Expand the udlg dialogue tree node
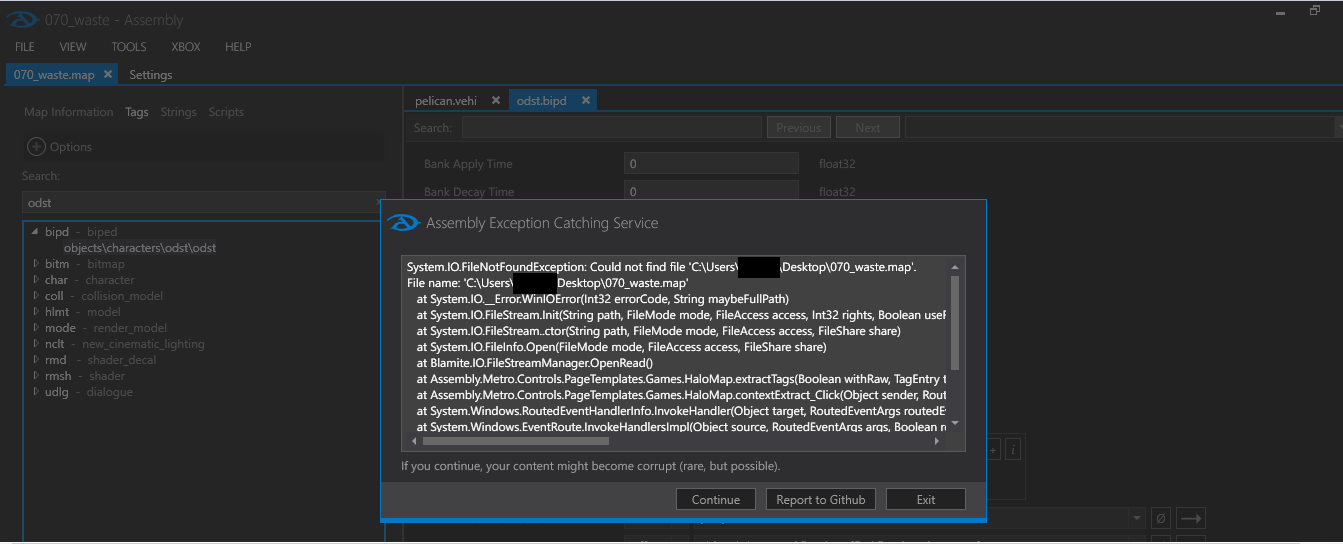This screenshot has width=1343, height=544. tap(36, 392)
